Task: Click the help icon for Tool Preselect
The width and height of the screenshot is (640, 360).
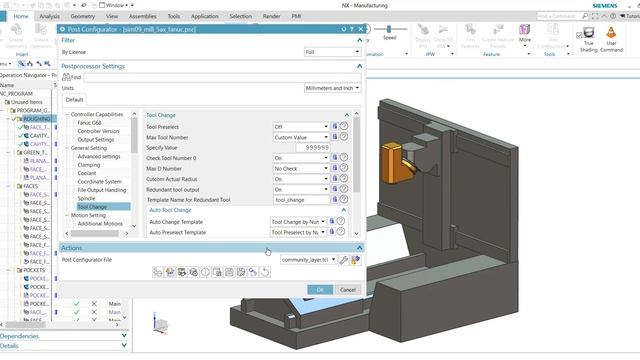Action: coord(344,127)
